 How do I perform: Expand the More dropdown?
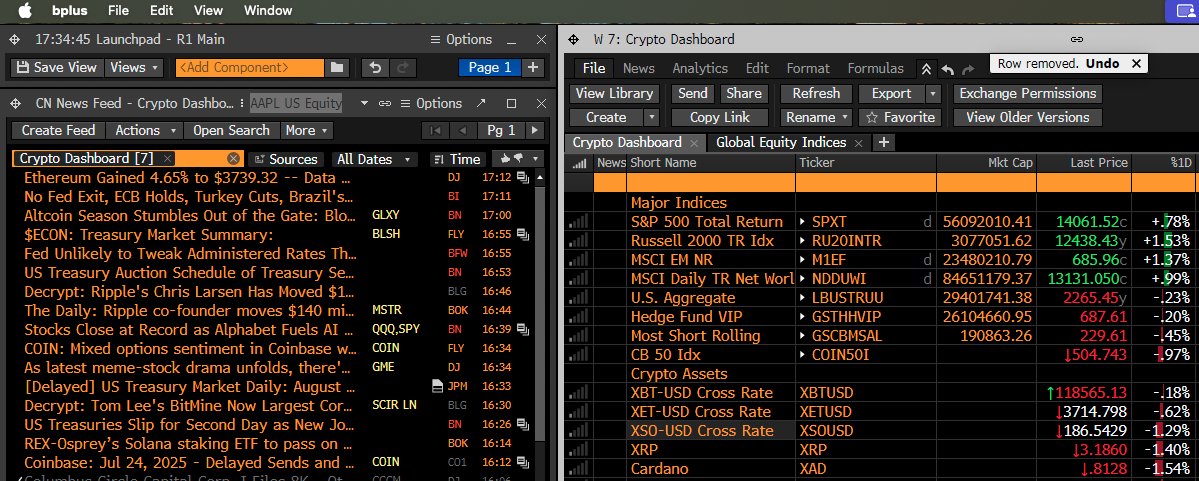pyautogui.click(x=307, y=130)
